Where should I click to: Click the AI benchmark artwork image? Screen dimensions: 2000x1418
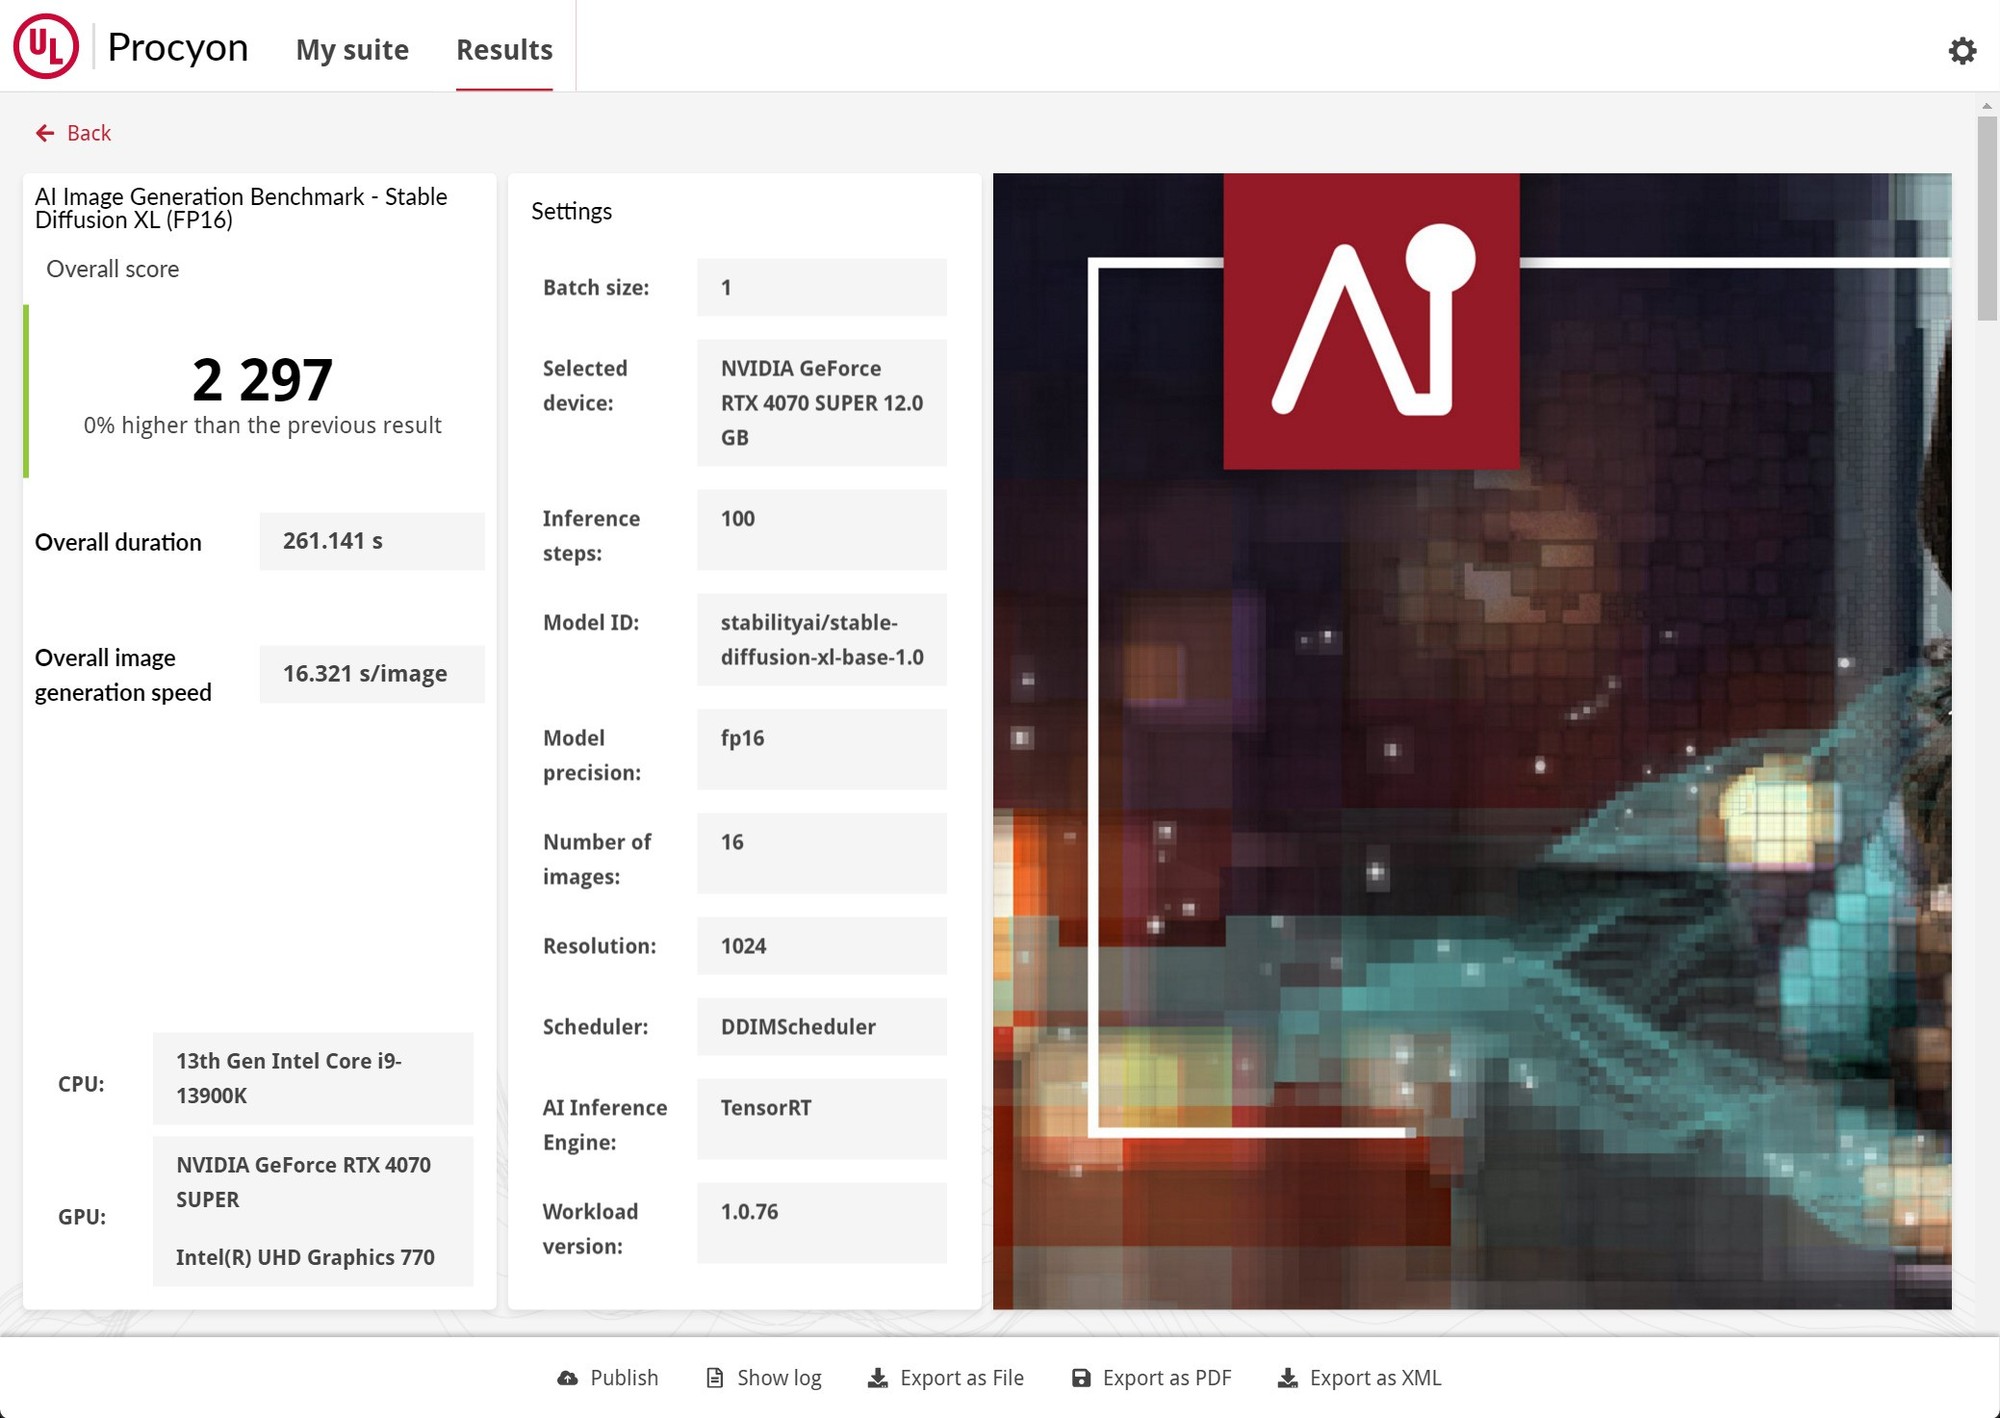(x=1472, y=741)
